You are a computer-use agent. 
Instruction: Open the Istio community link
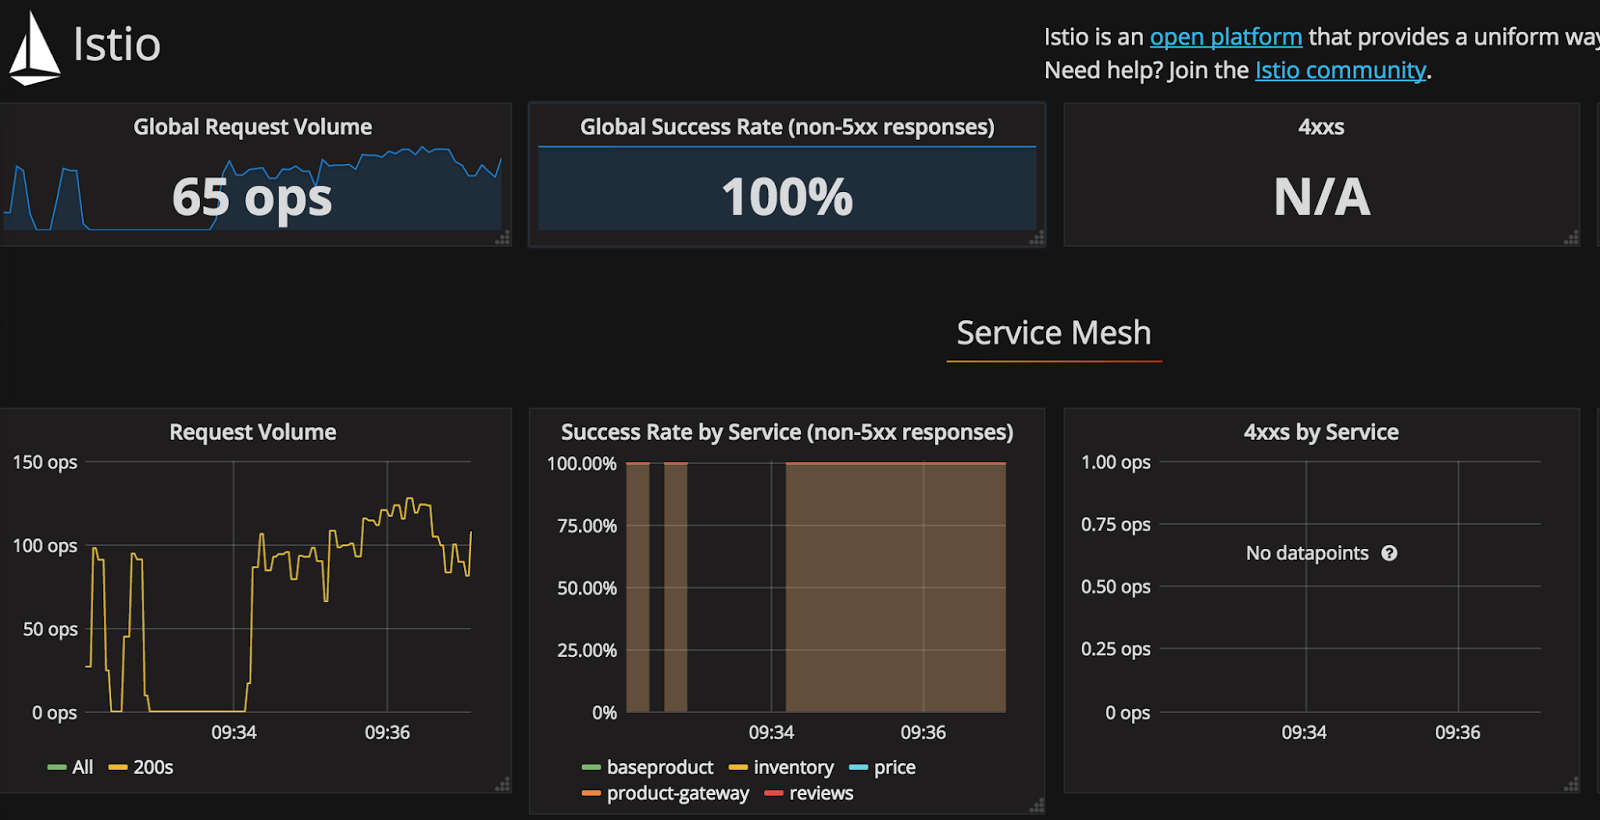(x=1339, y=70)
